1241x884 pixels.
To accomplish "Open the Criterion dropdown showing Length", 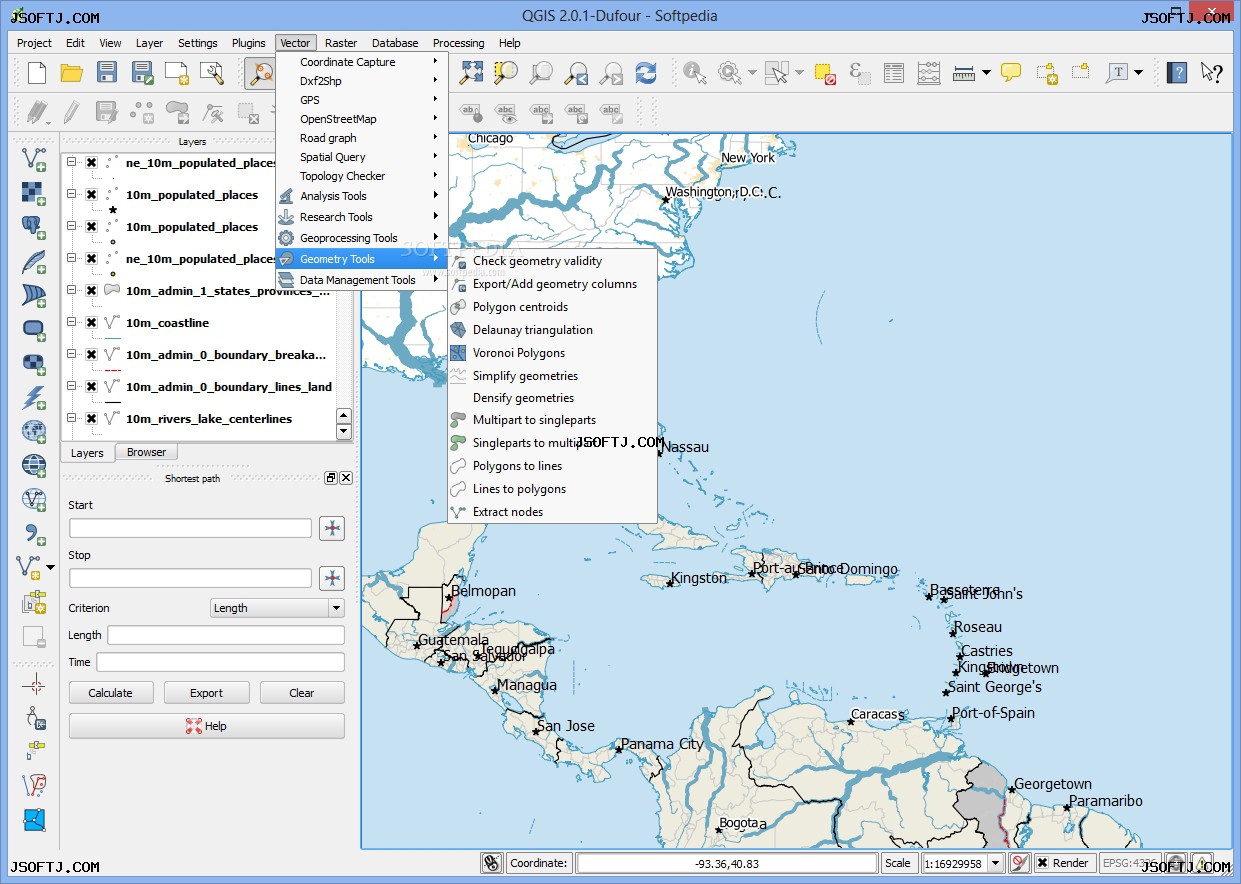I will 277,608.
